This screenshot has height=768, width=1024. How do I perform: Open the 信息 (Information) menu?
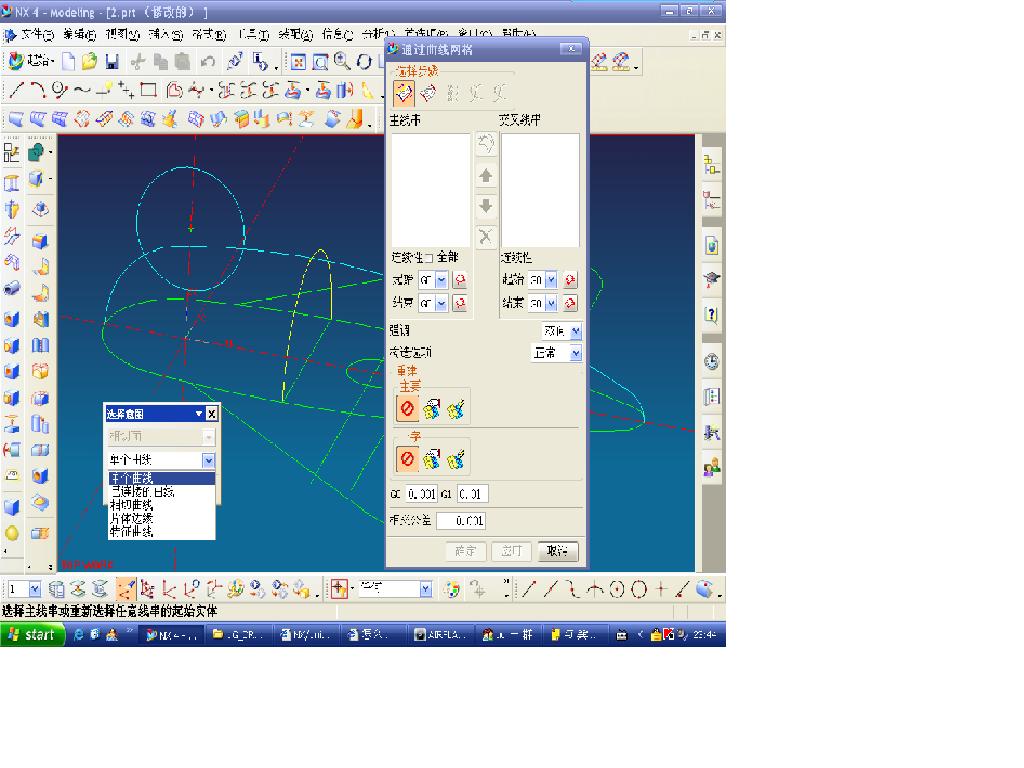337,34
